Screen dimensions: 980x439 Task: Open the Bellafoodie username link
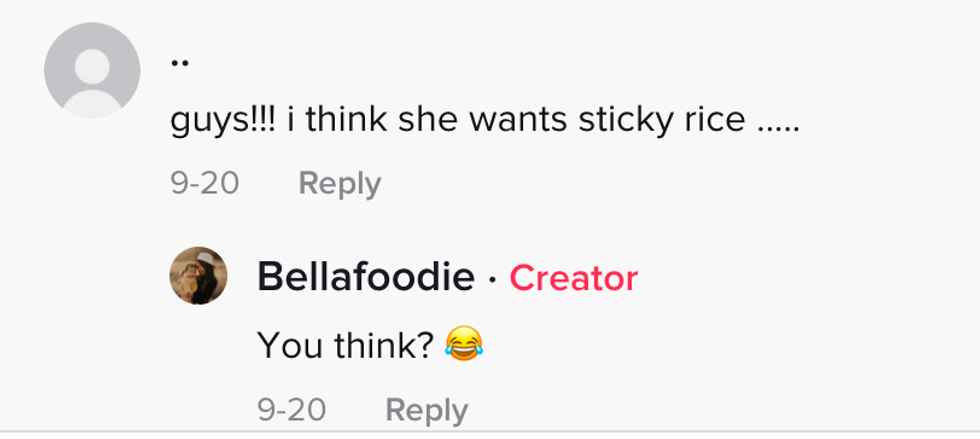tap(365, 277)
